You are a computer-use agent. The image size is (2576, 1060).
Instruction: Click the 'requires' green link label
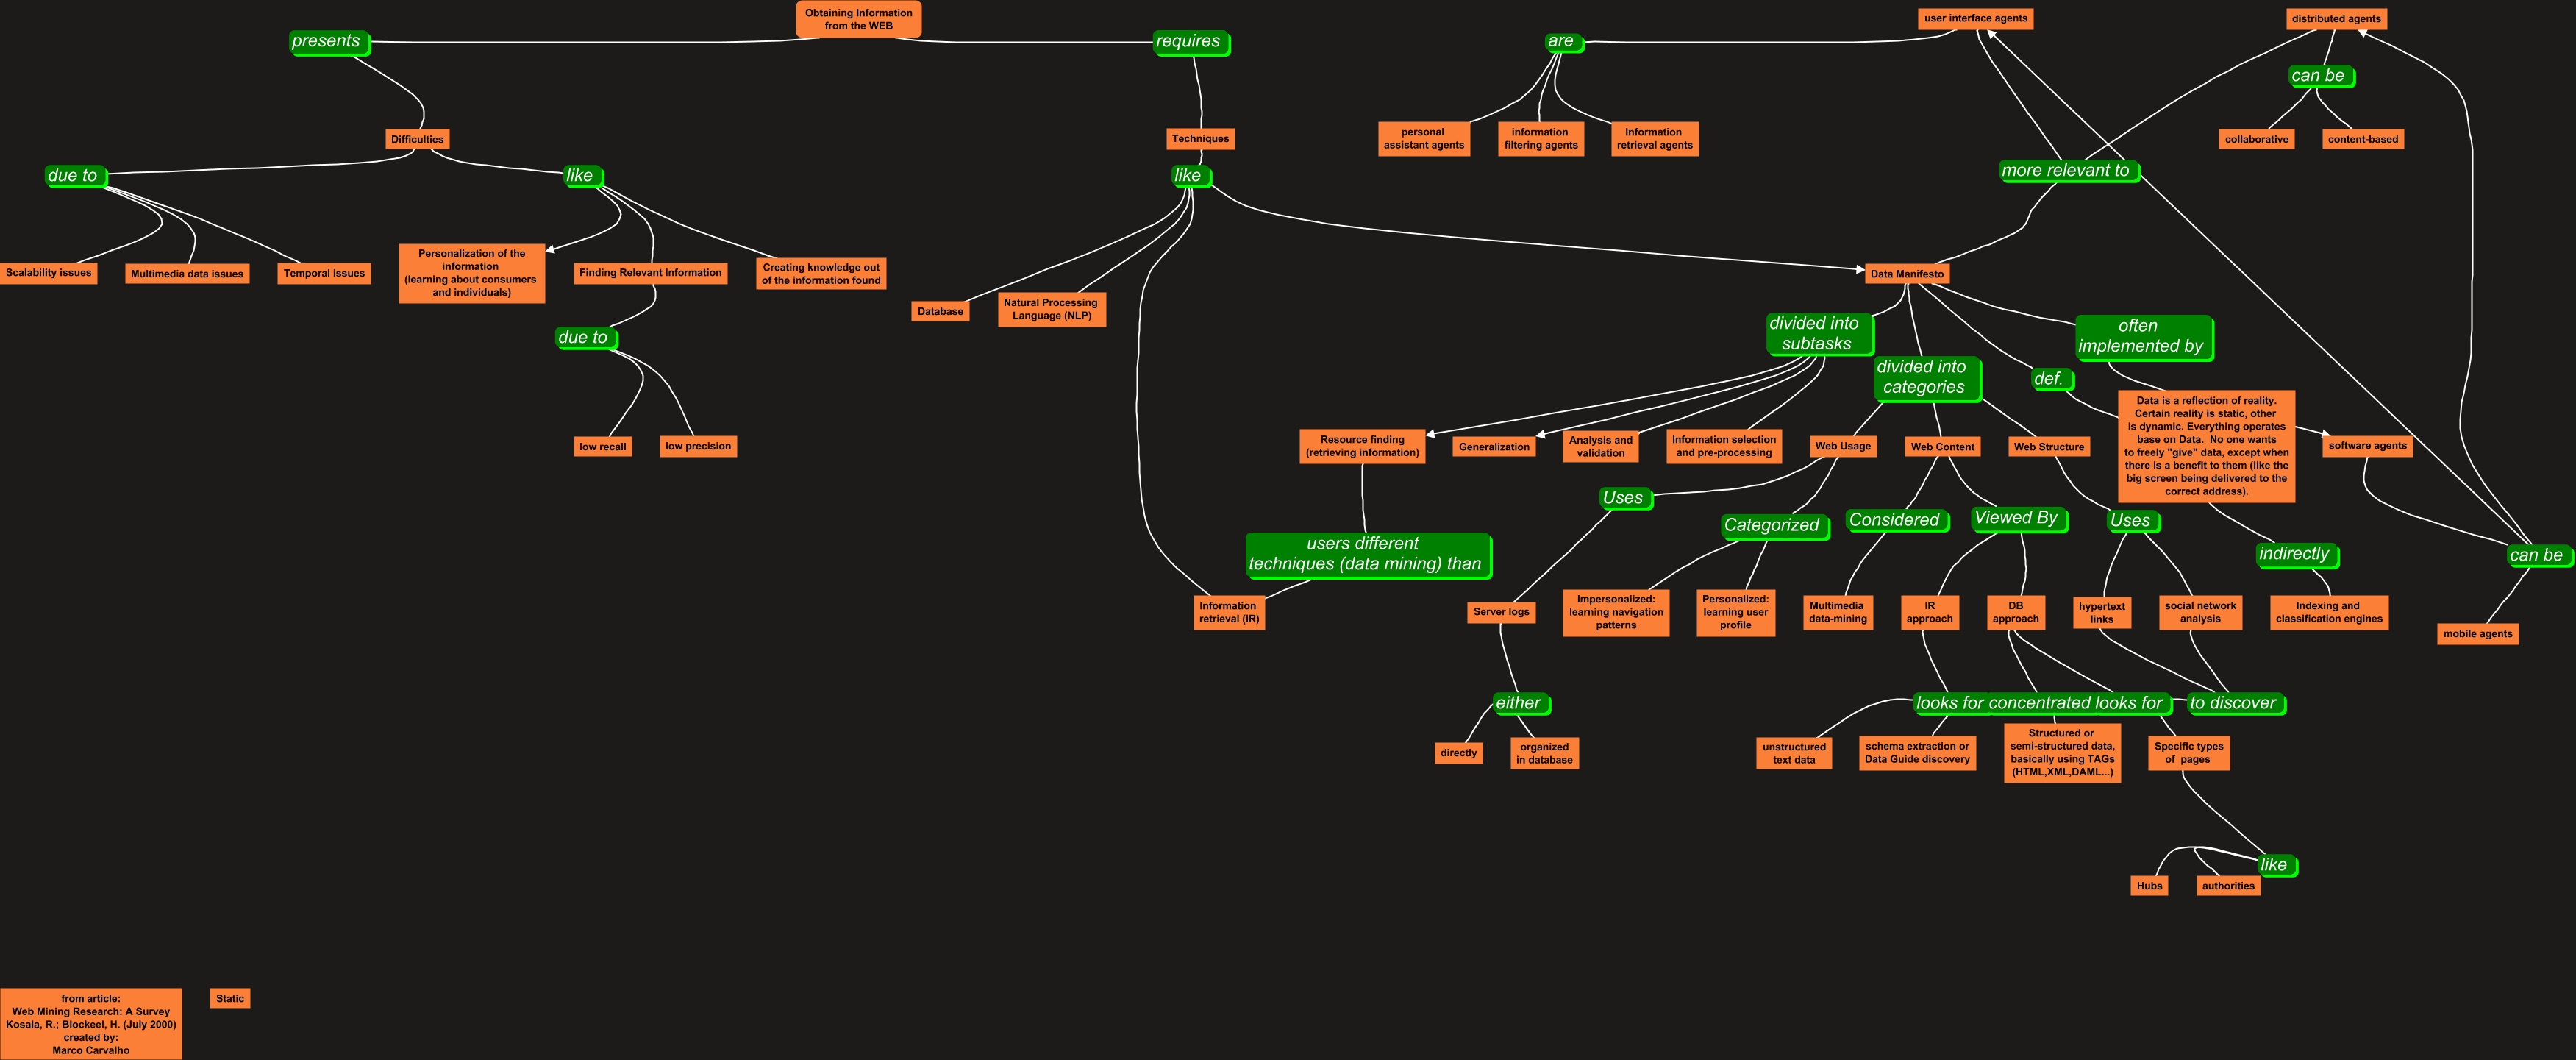(x=1188, y=41)
